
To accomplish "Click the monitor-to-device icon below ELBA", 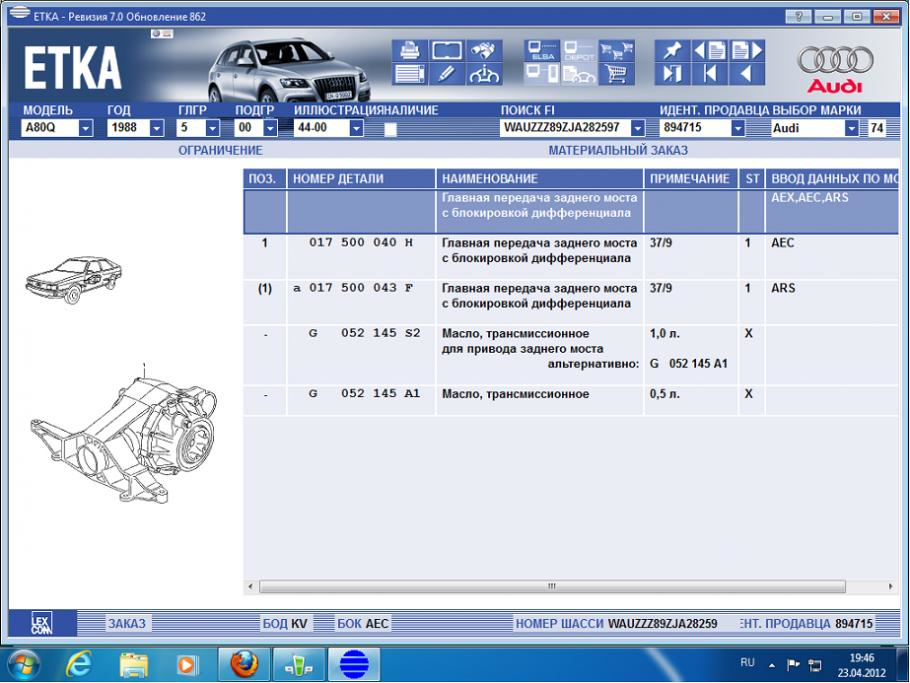I will point(542,74).
